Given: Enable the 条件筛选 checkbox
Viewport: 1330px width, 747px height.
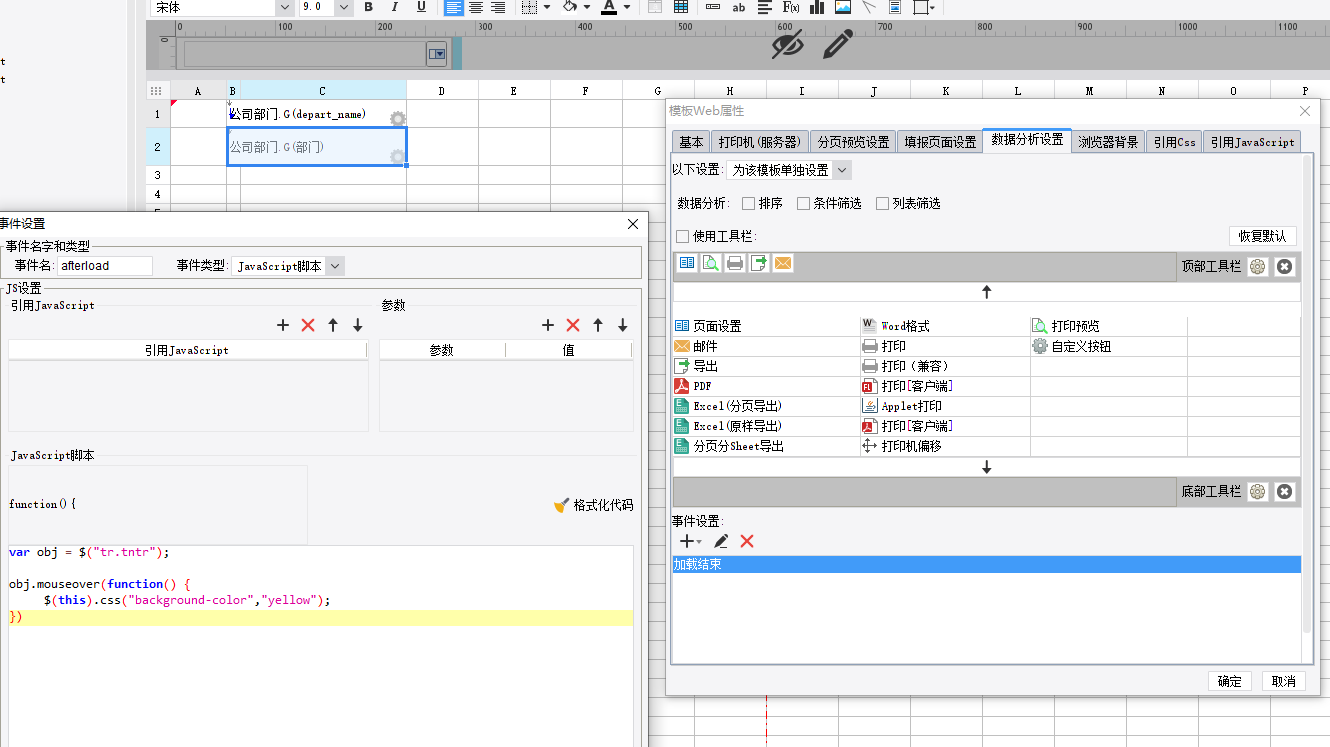Looking at the screenshot, I should point(803,204).
